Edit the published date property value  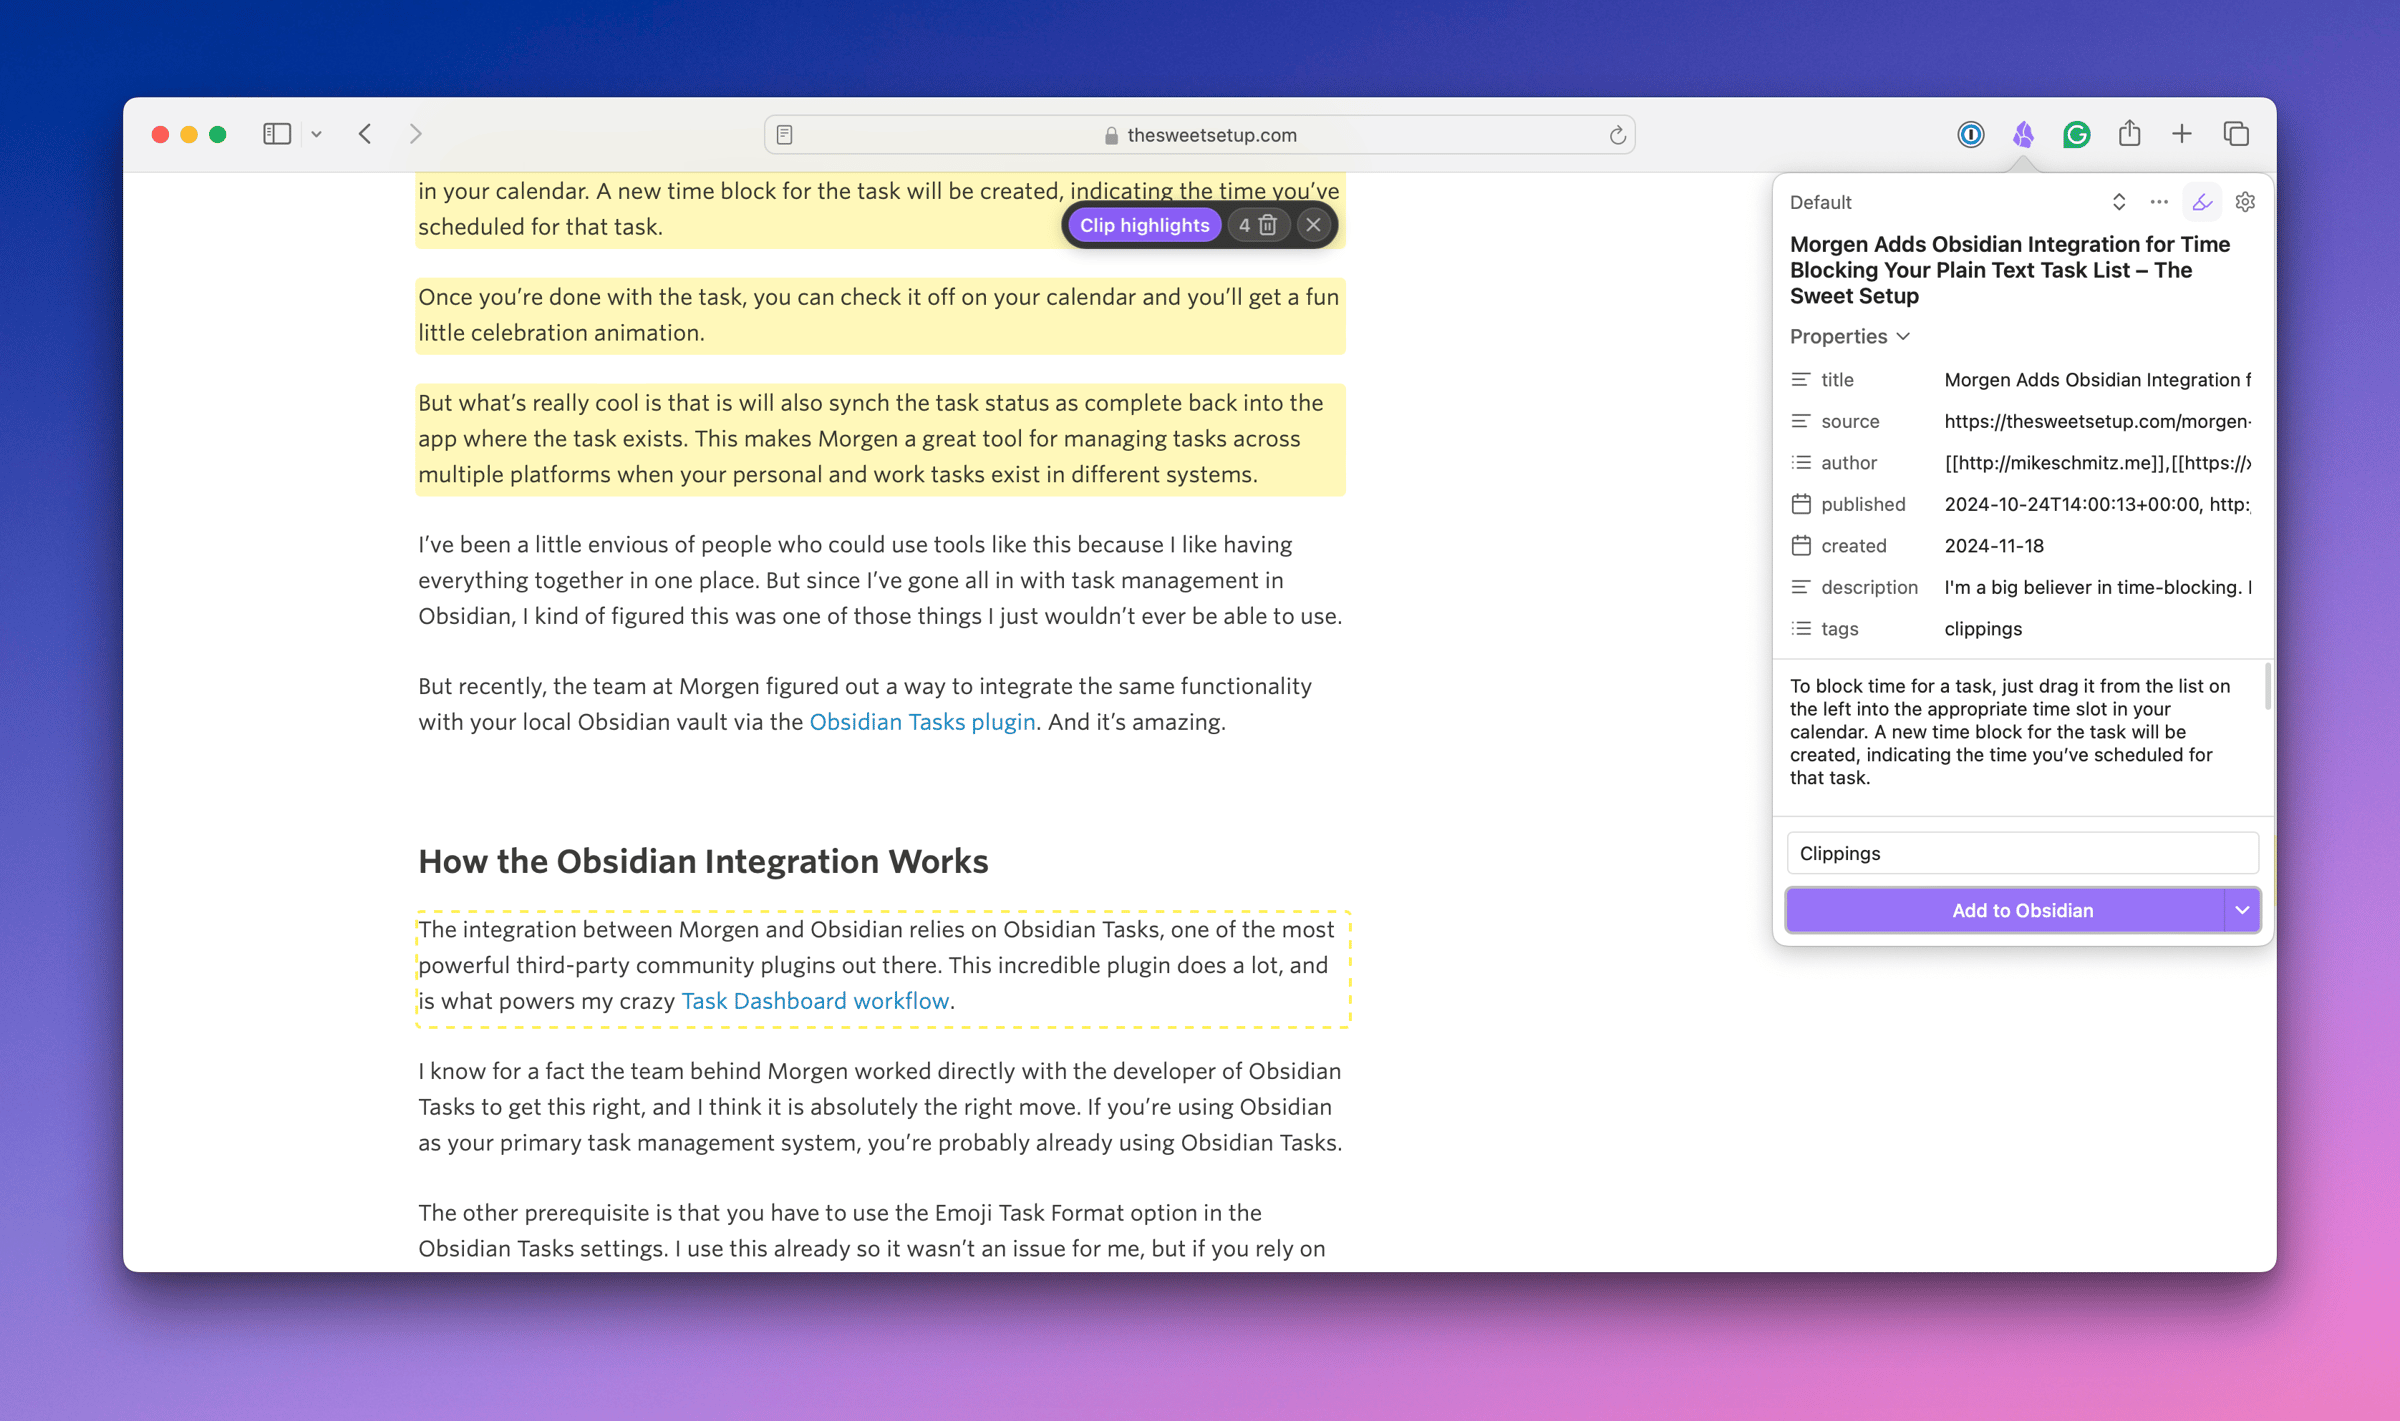(x=2097, y=504)
